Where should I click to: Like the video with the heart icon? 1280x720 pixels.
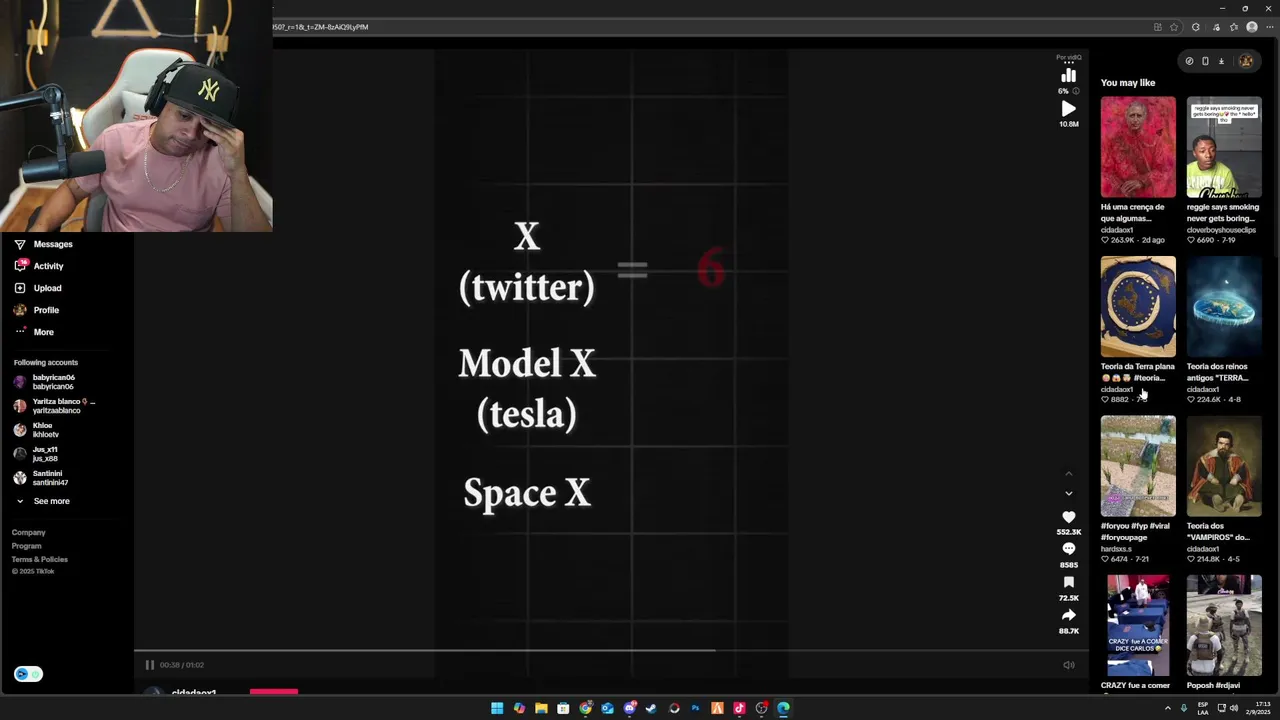click(x=1068, y=517)
